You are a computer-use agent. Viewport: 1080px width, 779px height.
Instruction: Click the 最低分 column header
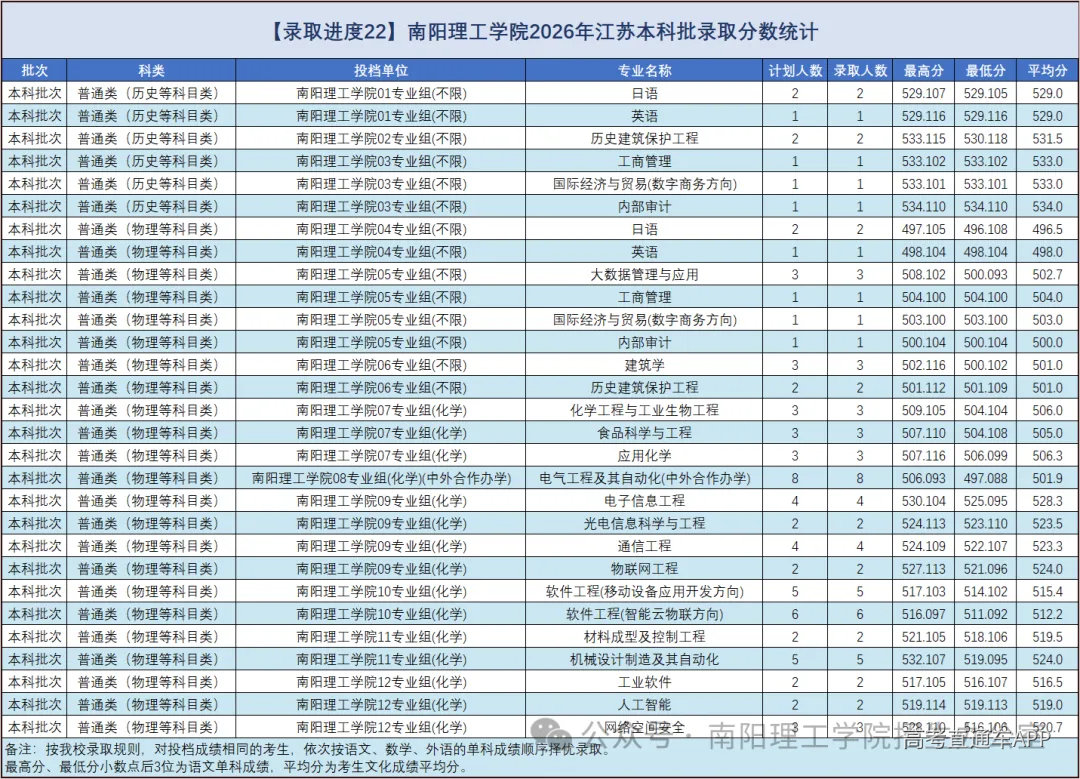click(x=986, y=70)
